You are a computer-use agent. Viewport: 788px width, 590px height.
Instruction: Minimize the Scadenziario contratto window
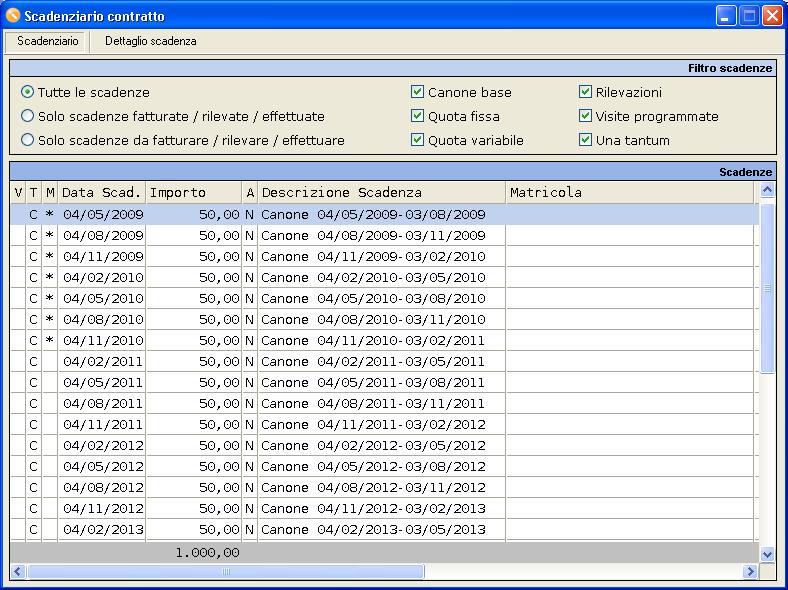[x=727, y=16]
